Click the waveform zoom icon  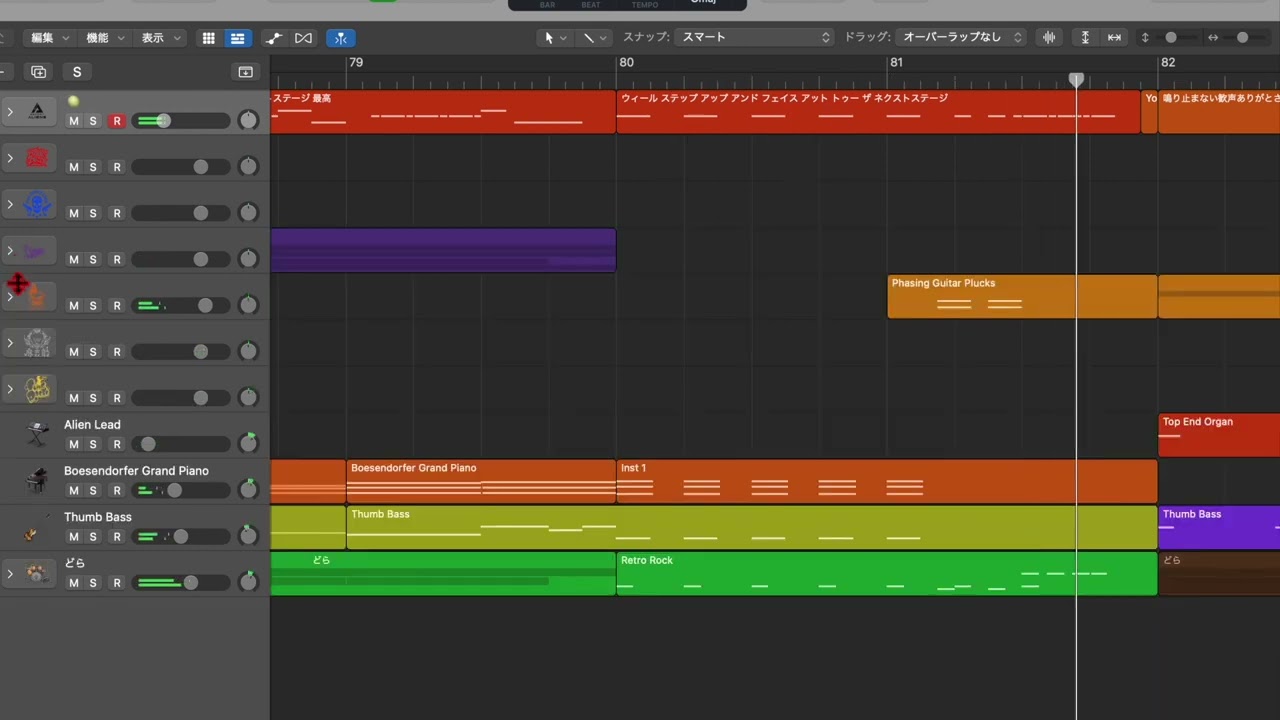point(1049,37)
